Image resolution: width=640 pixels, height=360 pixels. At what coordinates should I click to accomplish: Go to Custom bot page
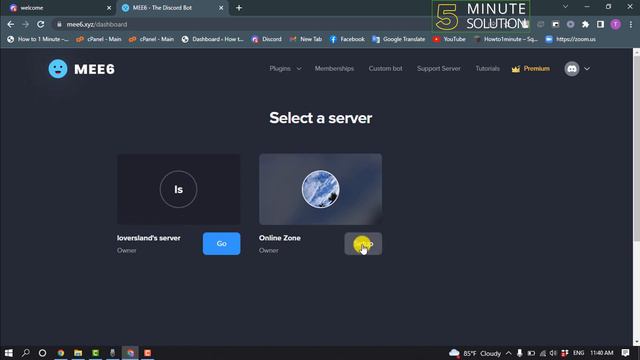click(x=385, y=69)
